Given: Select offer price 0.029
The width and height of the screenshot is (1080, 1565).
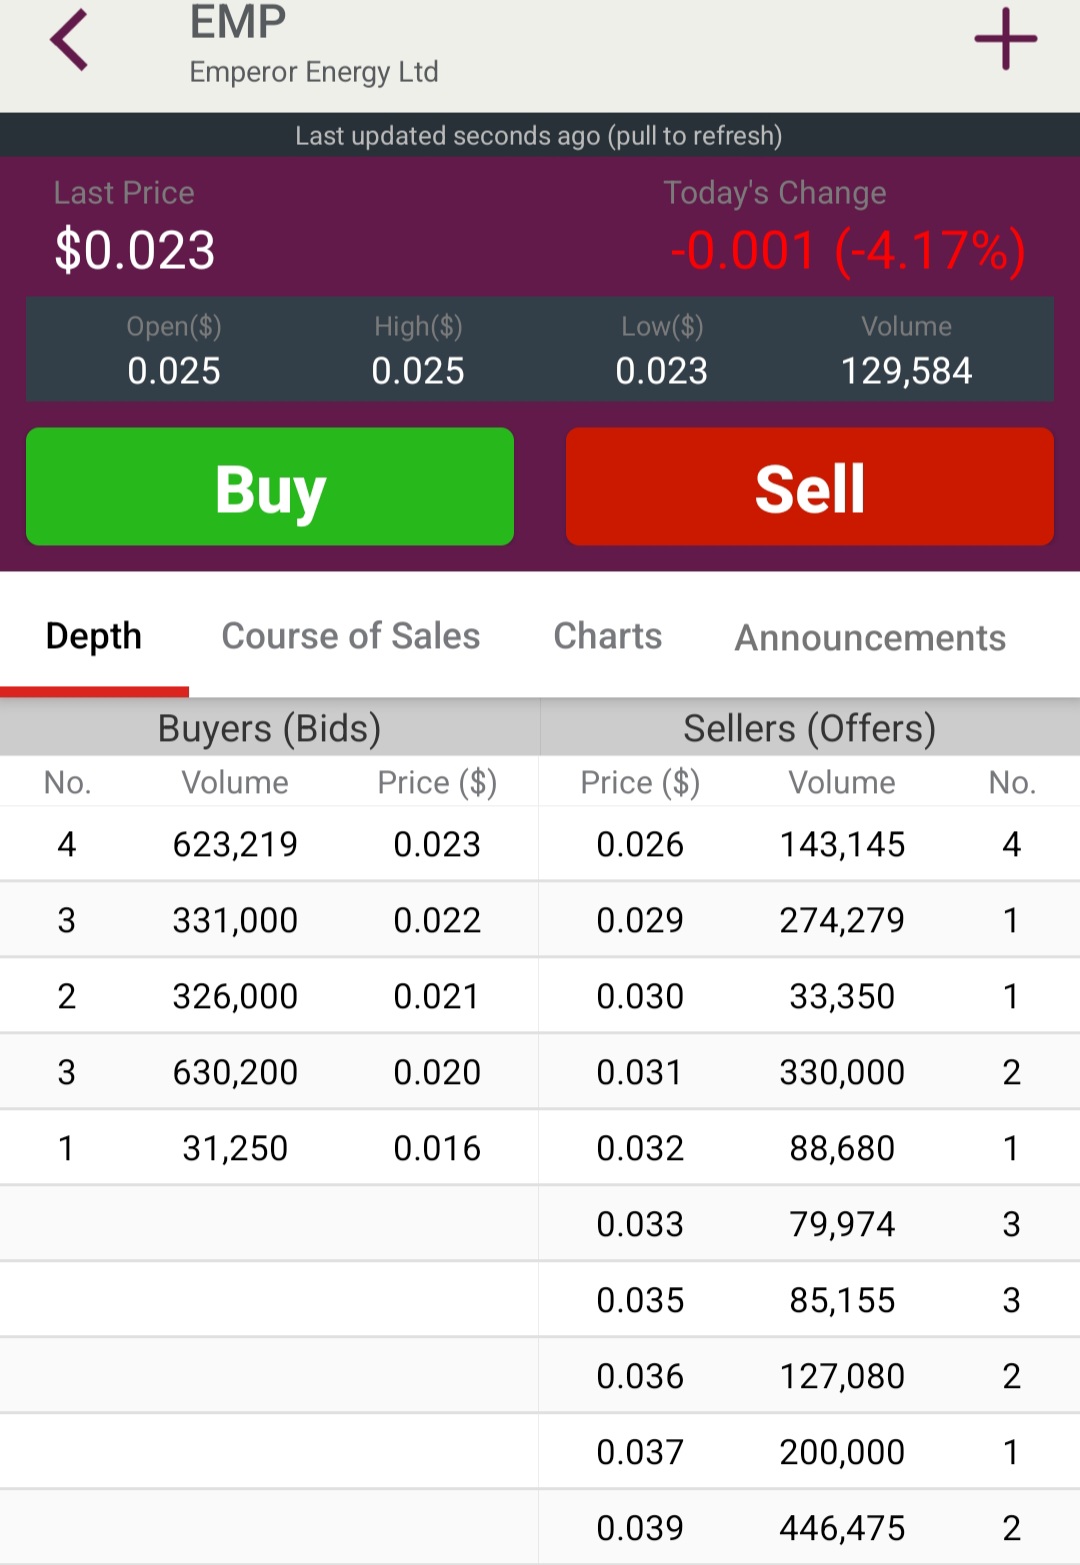Looking at the screenshot, I should (x=640, y=921).
